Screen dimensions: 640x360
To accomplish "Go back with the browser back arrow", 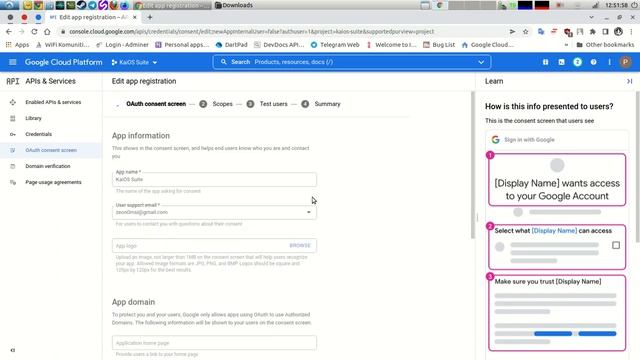I will (x=9, y=31).
